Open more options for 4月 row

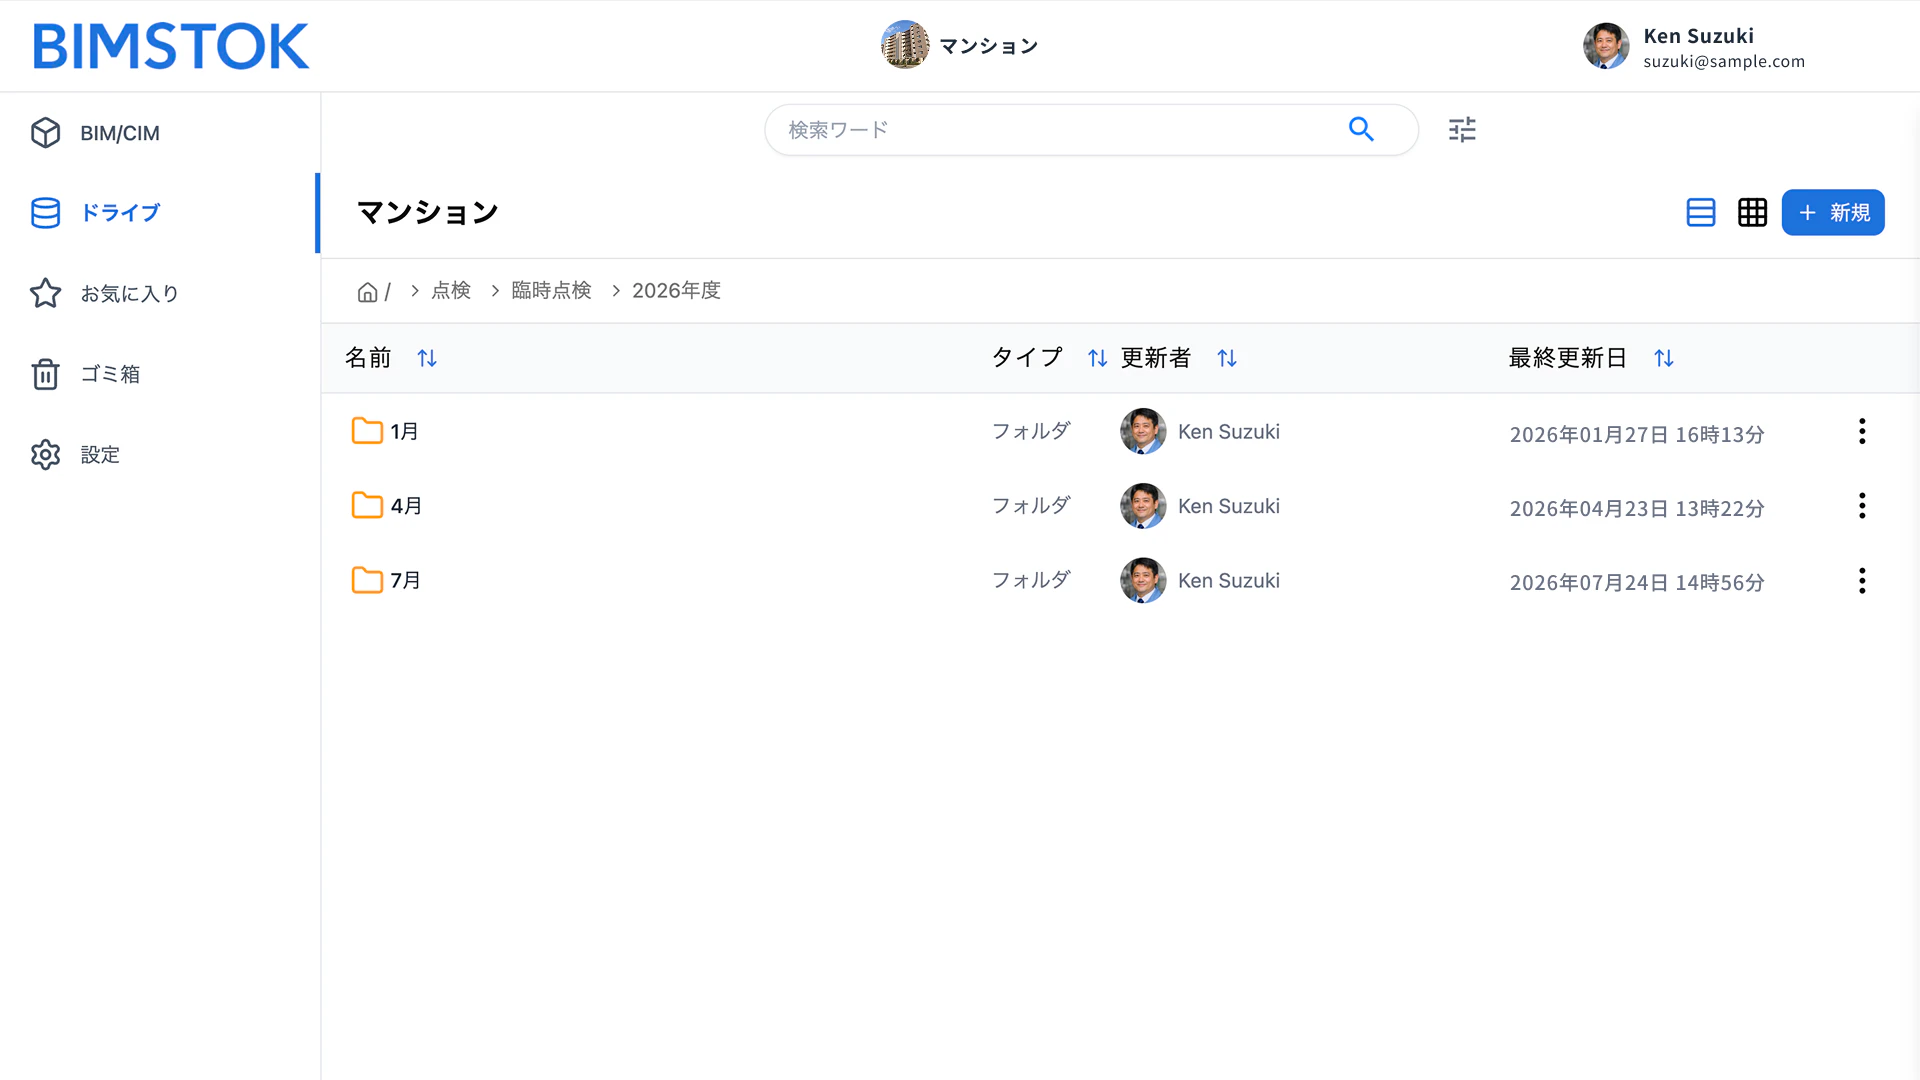pos(1862,506)
